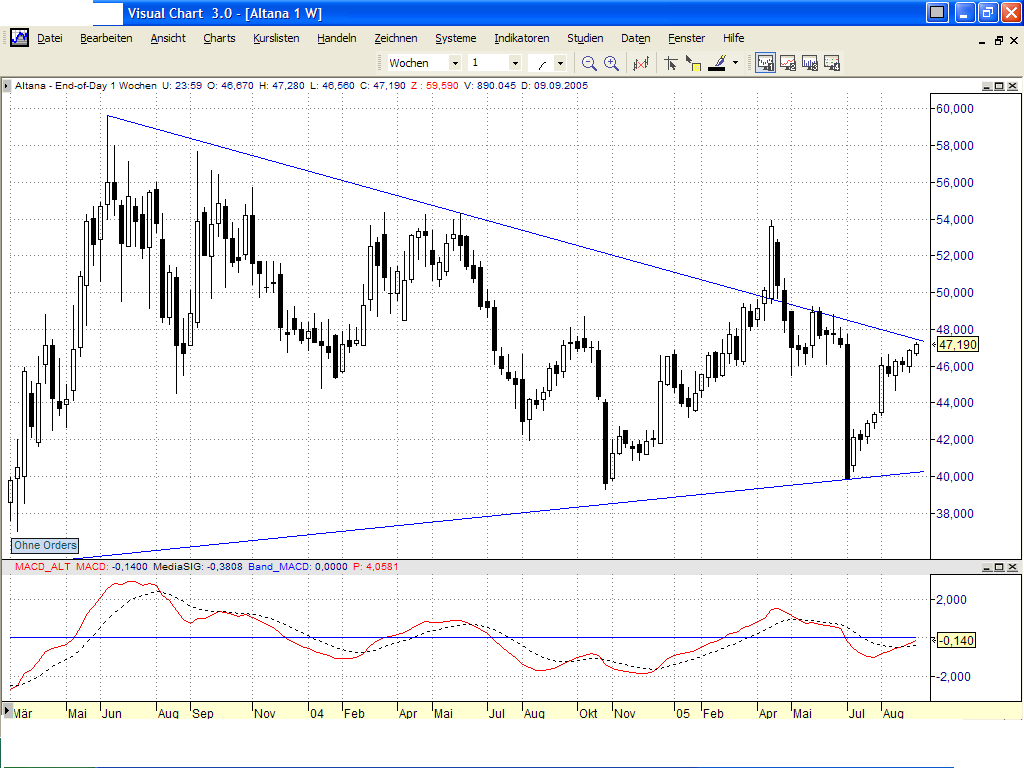
Task: Open the Wochen timeframe dropdown
Action: pos(456,62)
